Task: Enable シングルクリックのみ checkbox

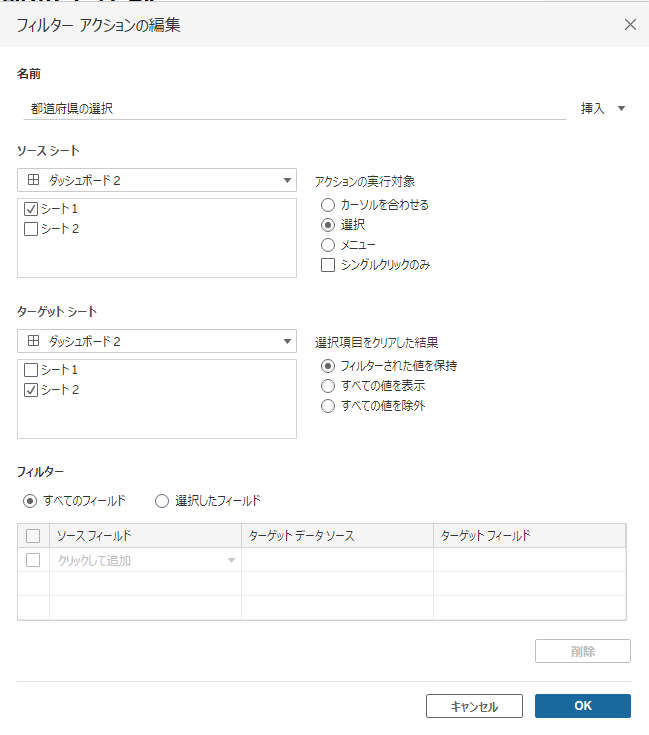Action: (327, 265)
